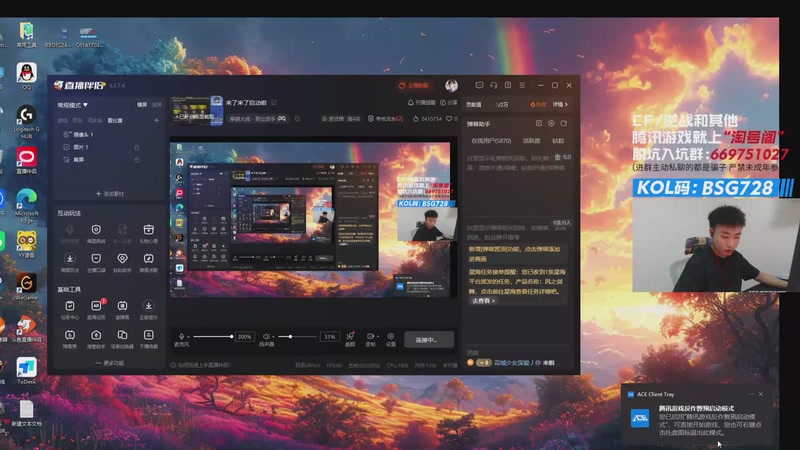Edit the stream title pencil icon

pos(274,103)
